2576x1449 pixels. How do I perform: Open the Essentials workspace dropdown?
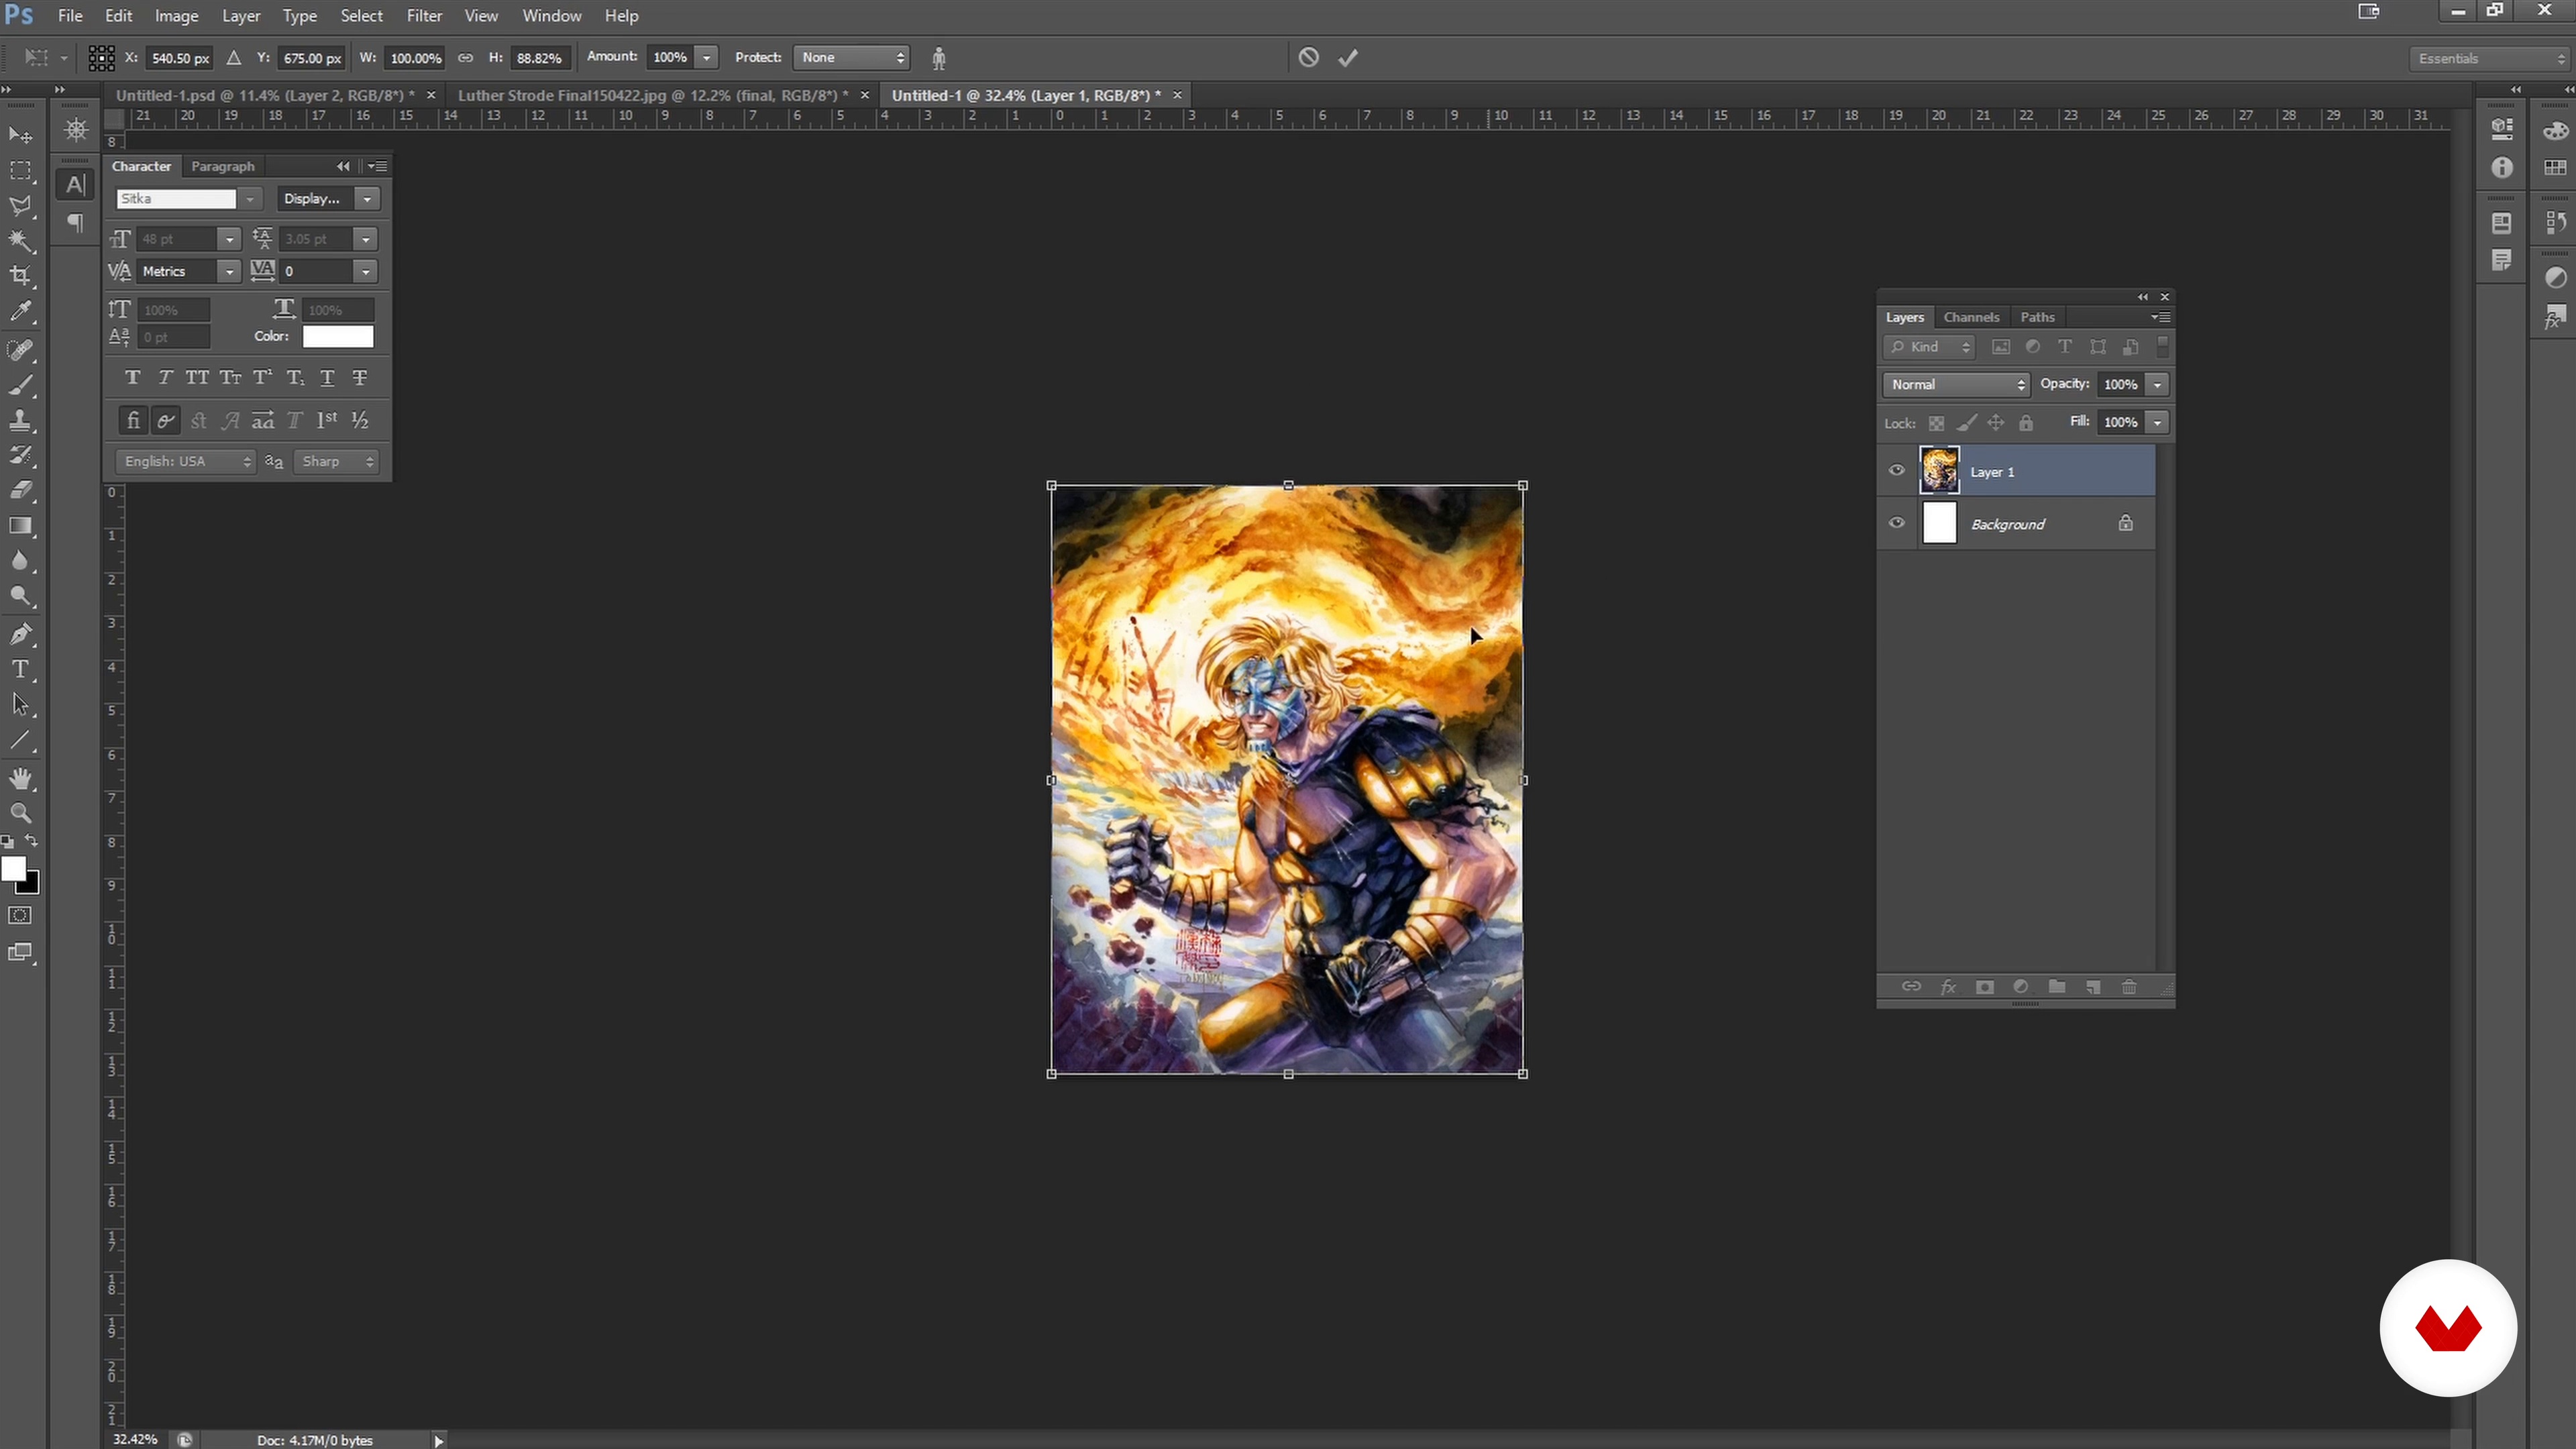pos(2489,58)
